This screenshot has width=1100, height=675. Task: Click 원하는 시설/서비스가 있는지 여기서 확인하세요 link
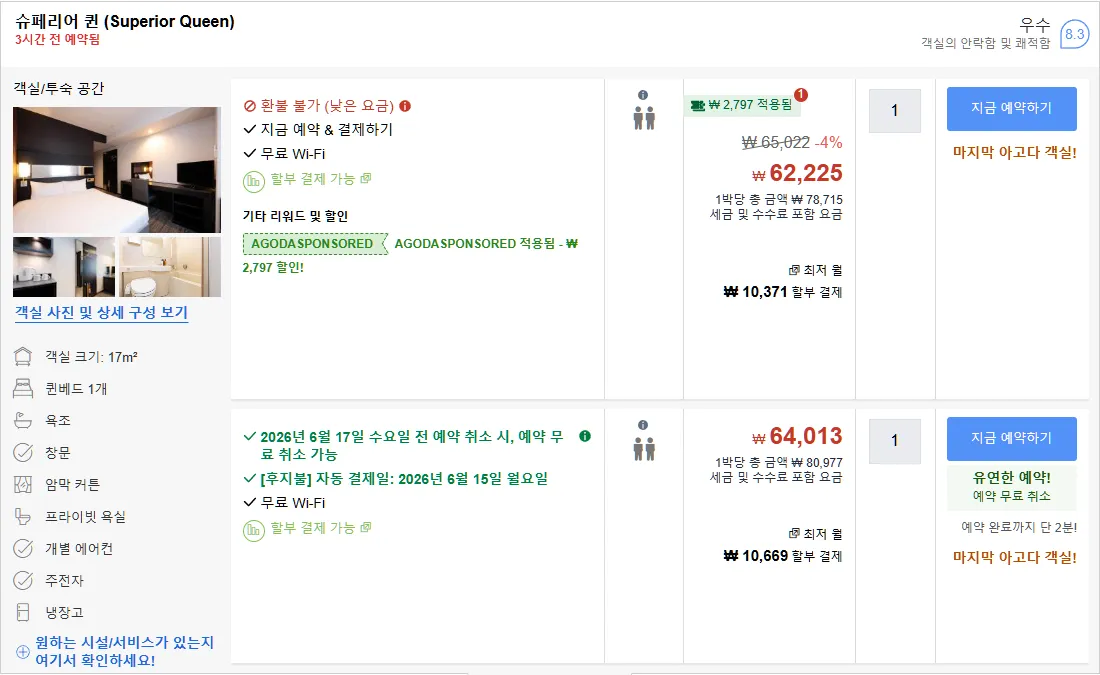click(124, 651)
